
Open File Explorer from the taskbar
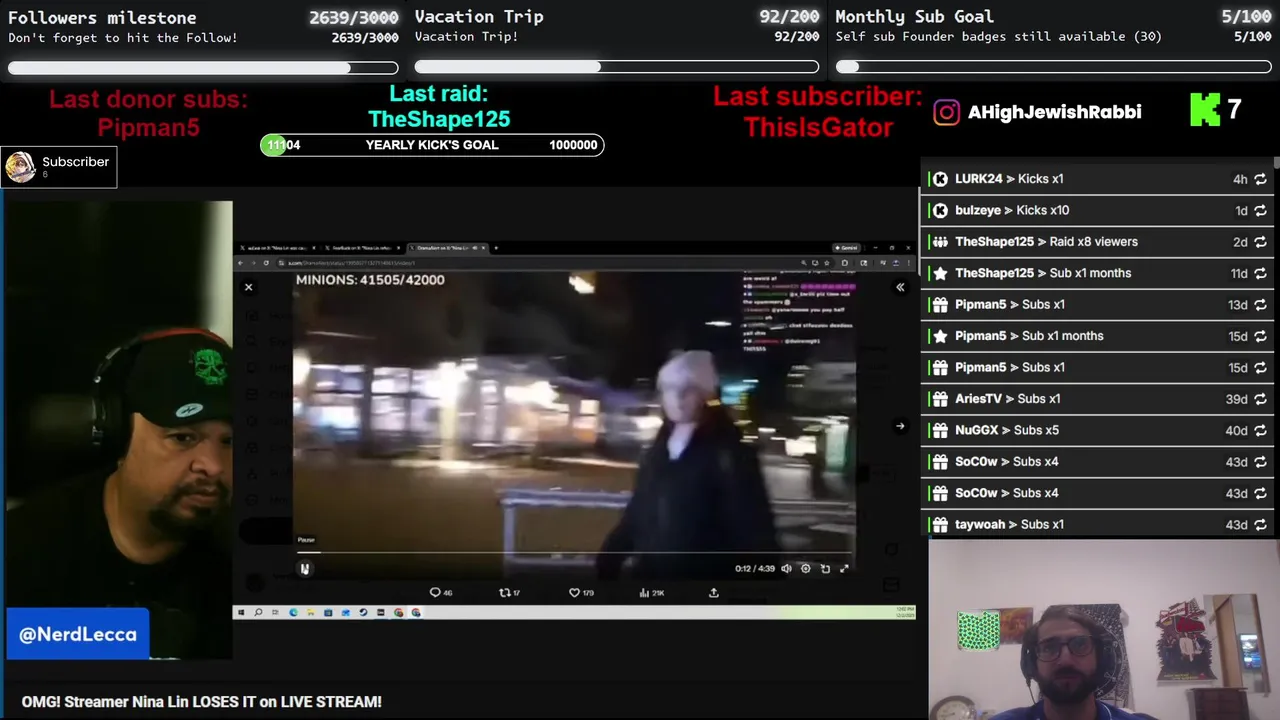point(311,612)
